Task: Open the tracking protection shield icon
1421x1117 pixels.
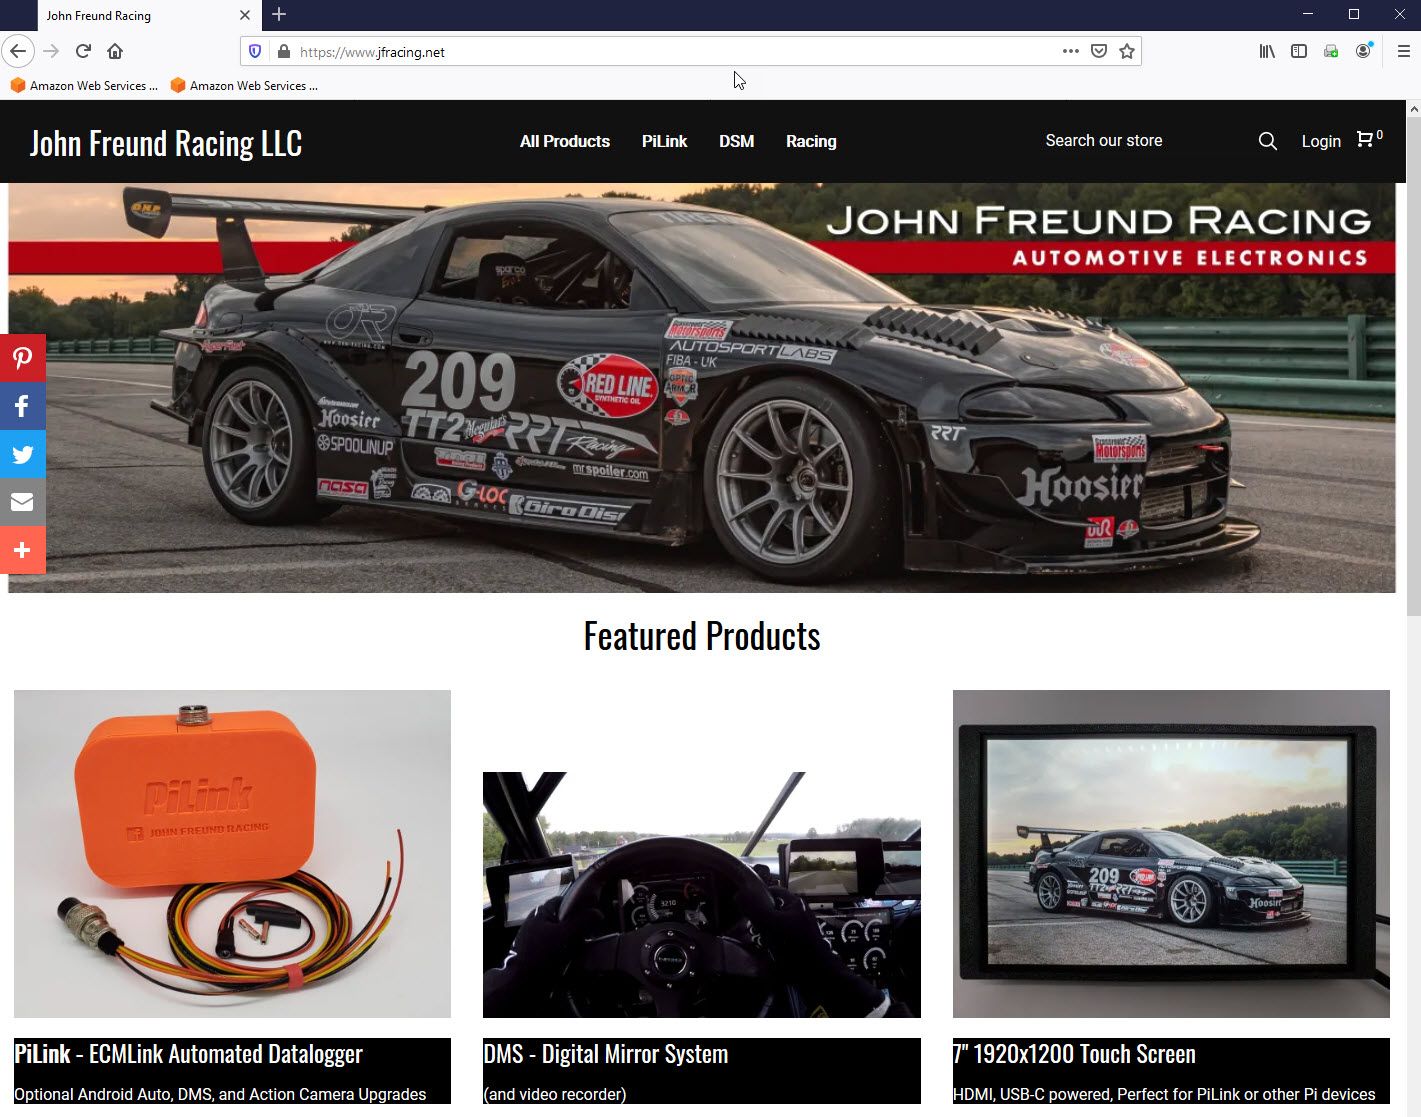Action: [x=255, y=51]
